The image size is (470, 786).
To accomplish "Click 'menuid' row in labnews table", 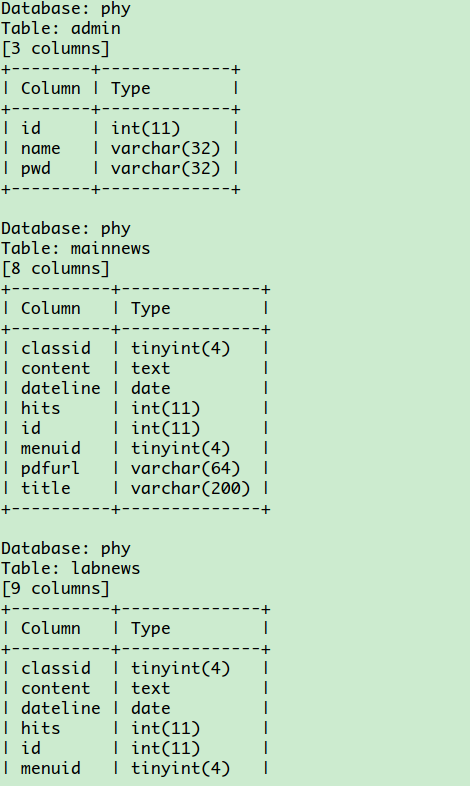I will [135, 768].
